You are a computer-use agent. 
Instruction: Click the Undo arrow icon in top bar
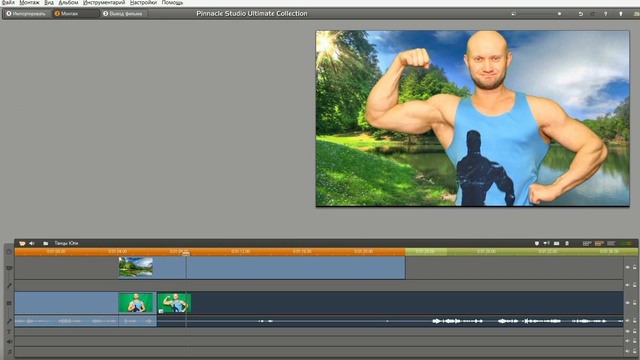coord(580,14)
